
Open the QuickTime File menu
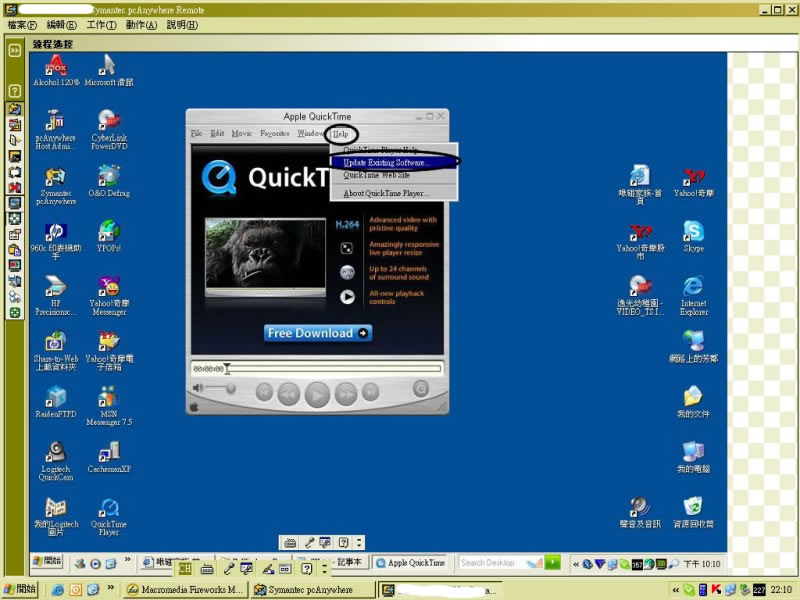click(x=196, y=134)
